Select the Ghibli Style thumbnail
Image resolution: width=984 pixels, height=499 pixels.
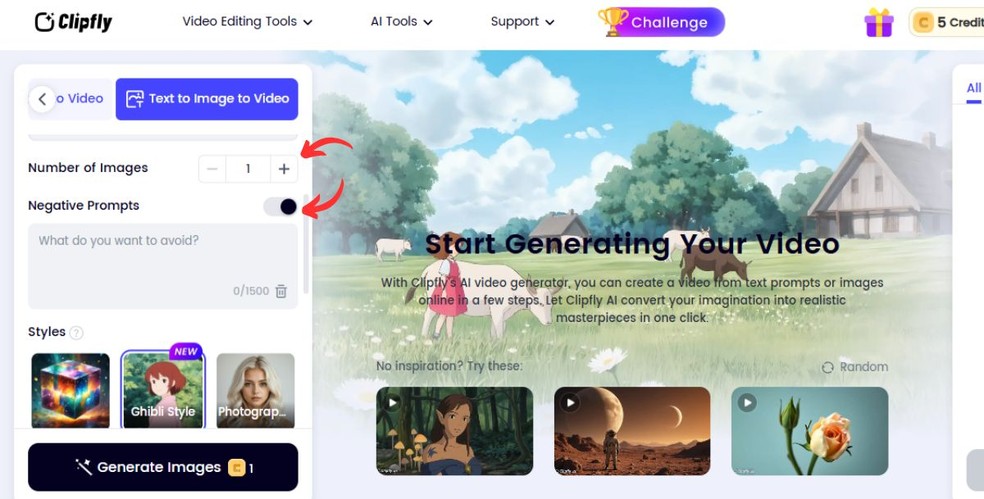[x=163, y=390]
